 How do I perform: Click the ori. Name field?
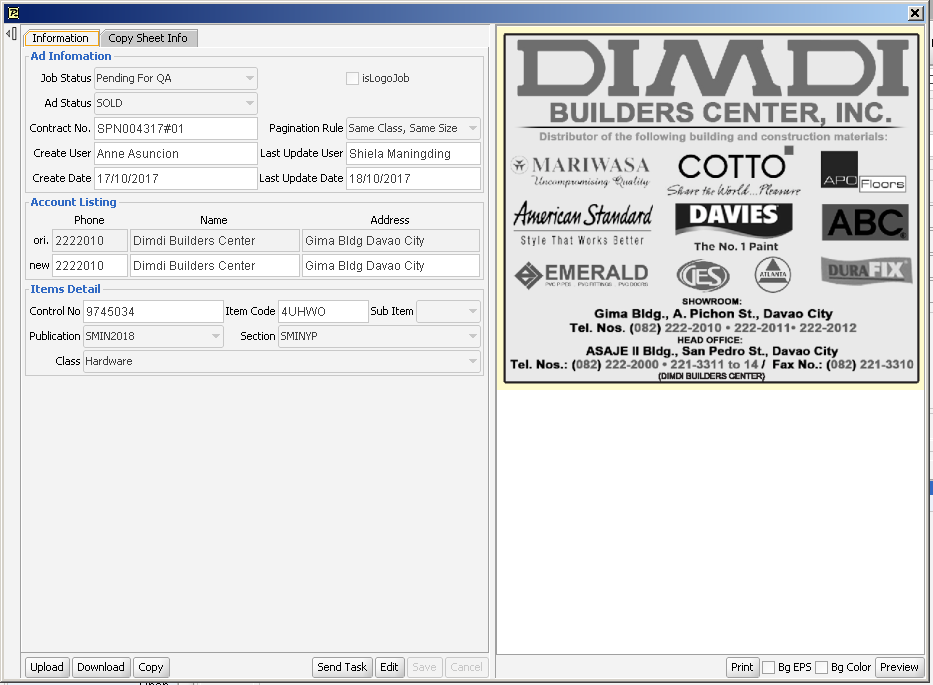point(215,240)
